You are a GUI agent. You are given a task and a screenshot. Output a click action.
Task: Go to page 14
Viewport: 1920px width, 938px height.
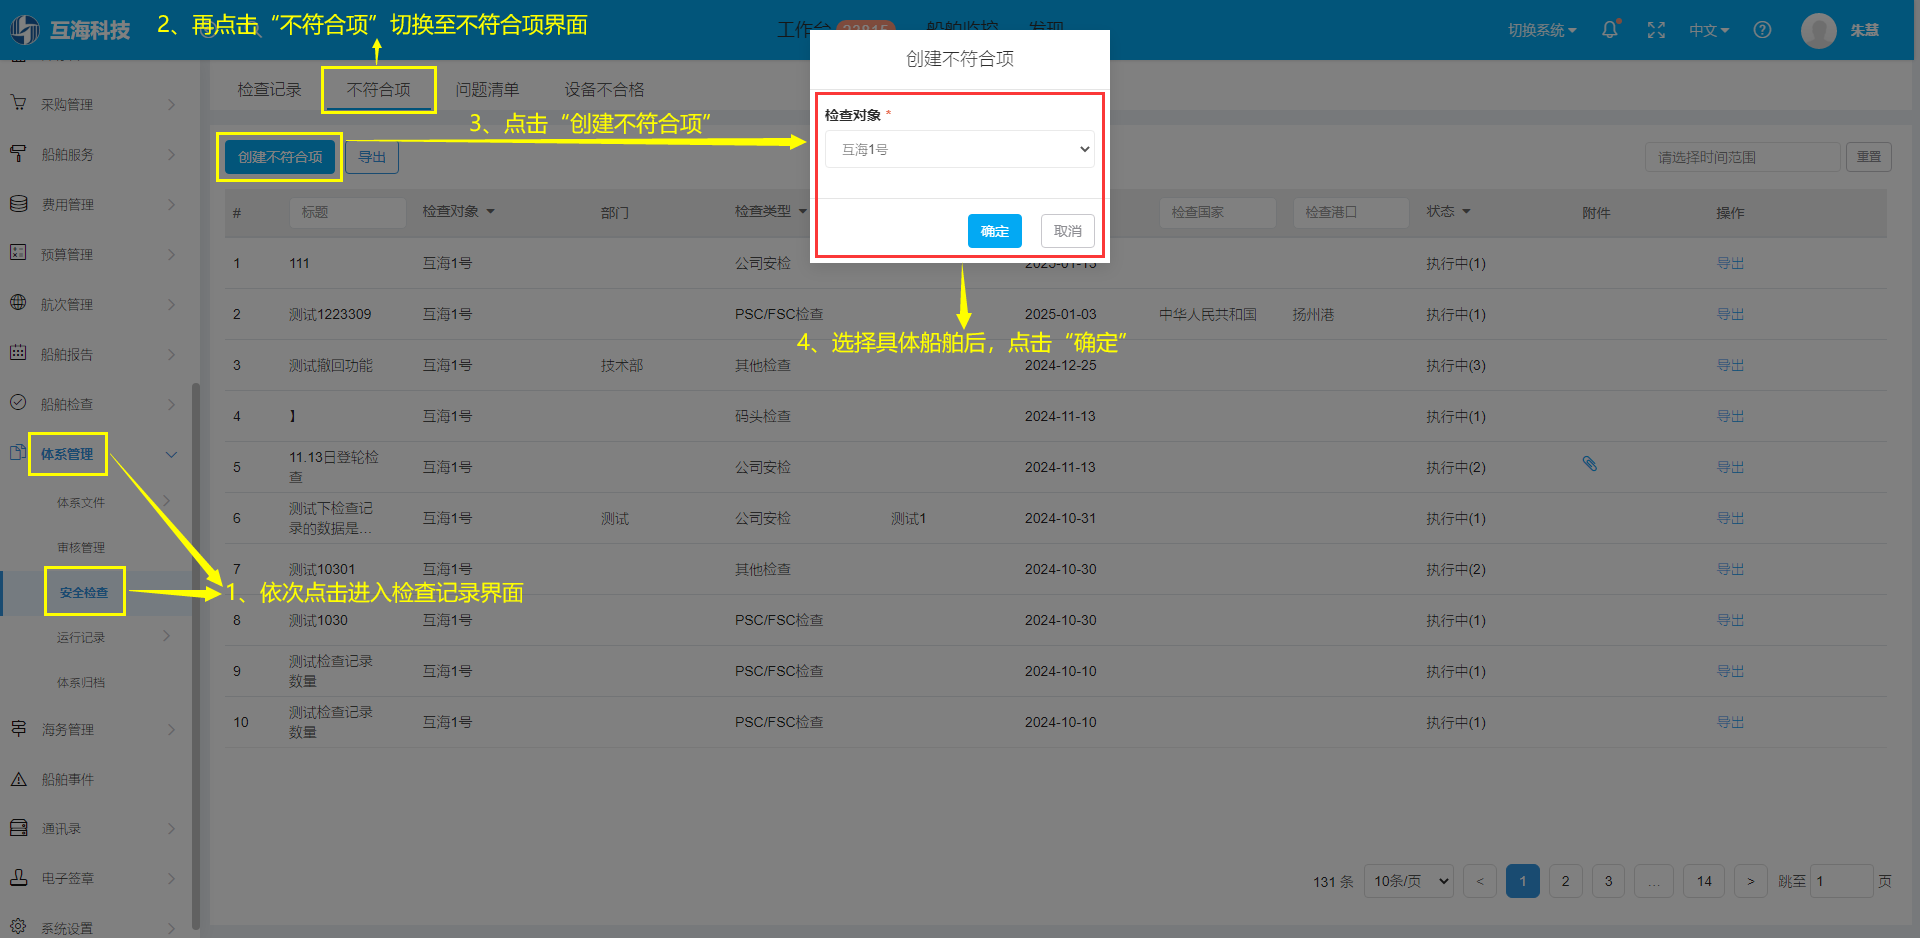1705,881
